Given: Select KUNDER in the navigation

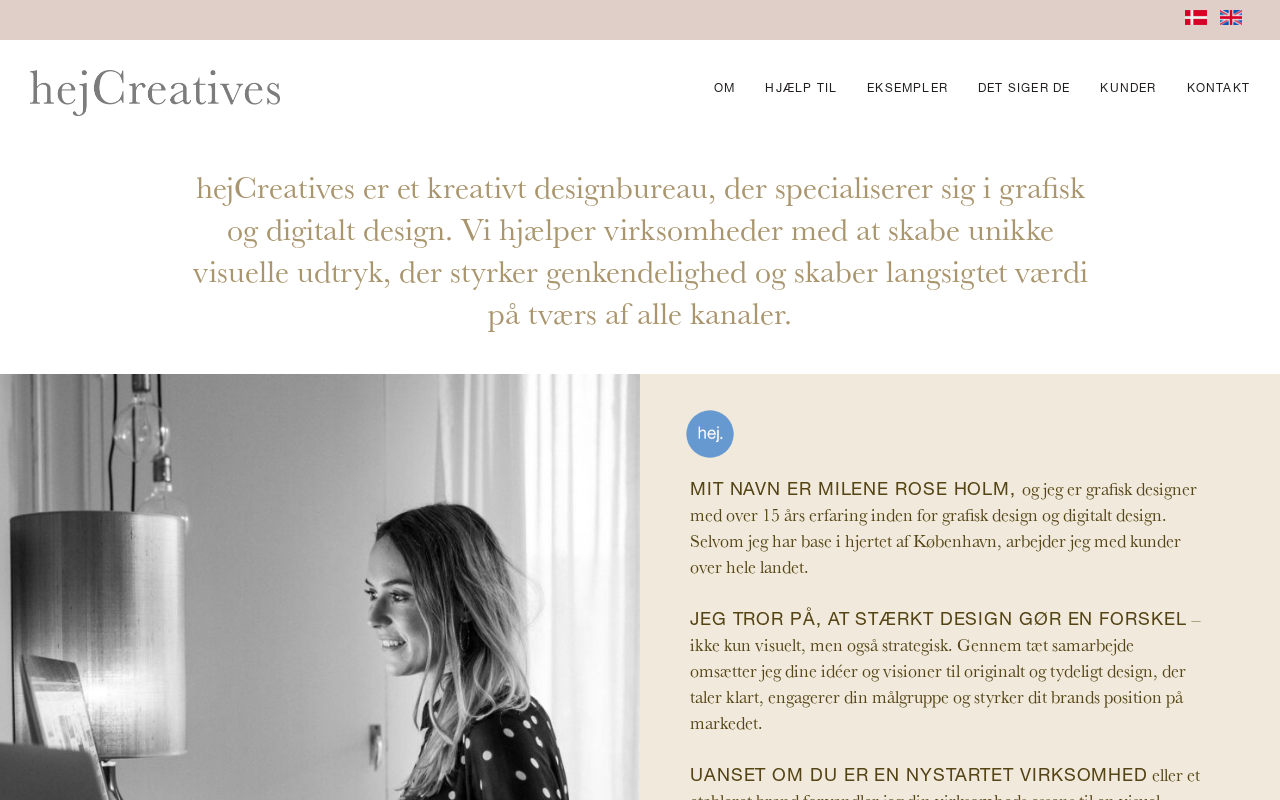Looking at the screenshot, I should coord(1128,88).
